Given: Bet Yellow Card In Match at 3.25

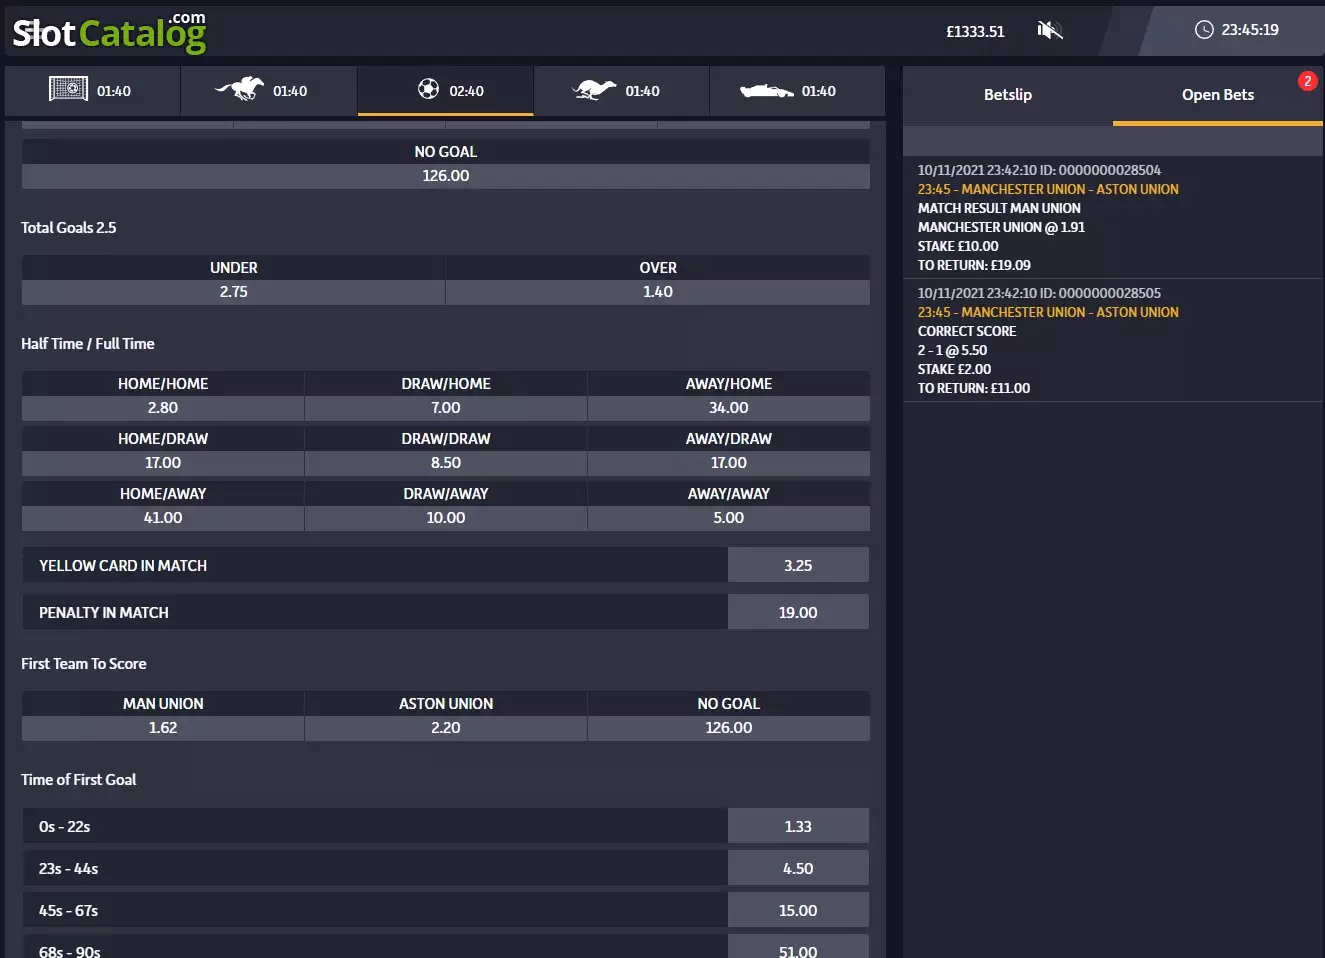Looking at the screenshot, I should (x=798, y=565).
